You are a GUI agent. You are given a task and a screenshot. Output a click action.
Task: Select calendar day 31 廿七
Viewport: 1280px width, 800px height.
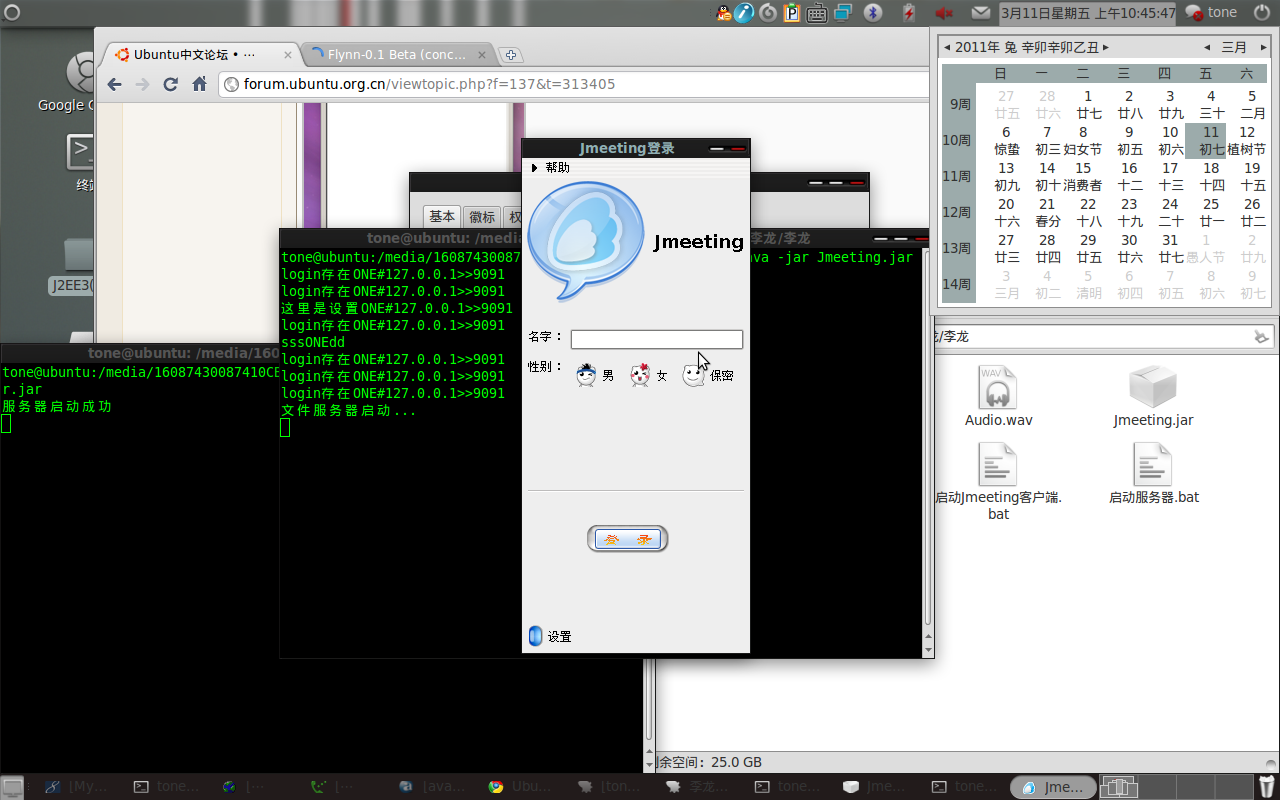click(1171, 248)
